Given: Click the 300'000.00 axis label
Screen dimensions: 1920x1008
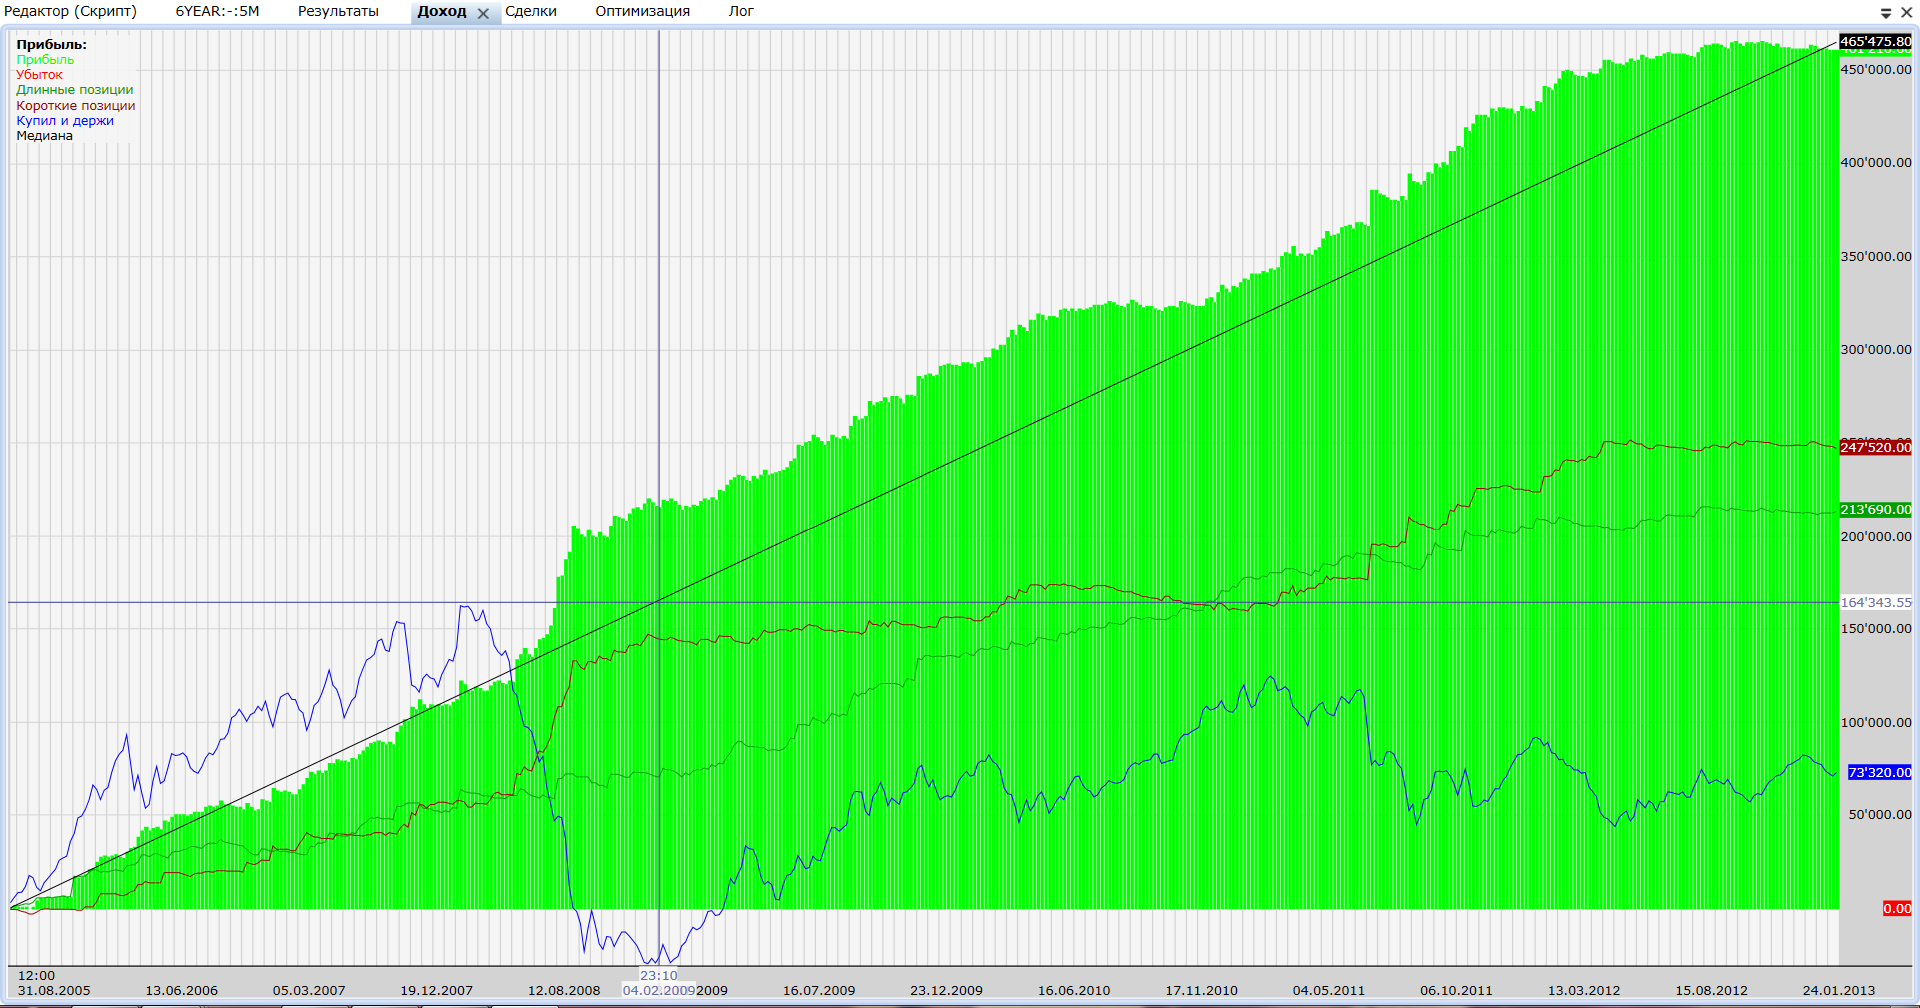Looking at the screenshot, I should pos(1876,350).
